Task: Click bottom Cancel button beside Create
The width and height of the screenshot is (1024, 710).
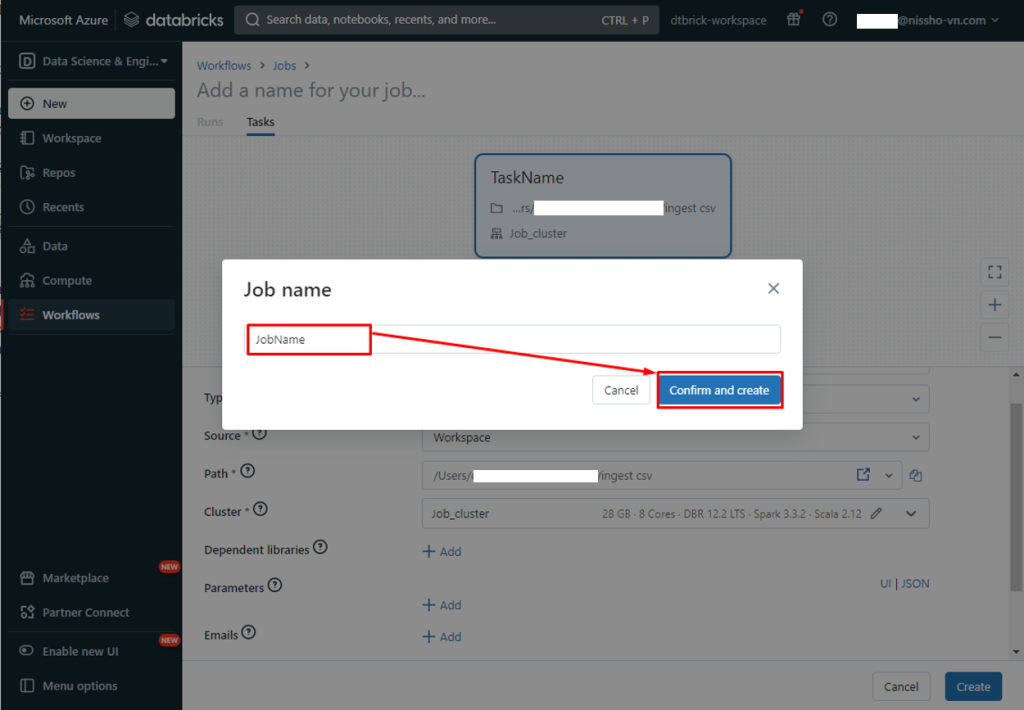Action: coord(901,686)
